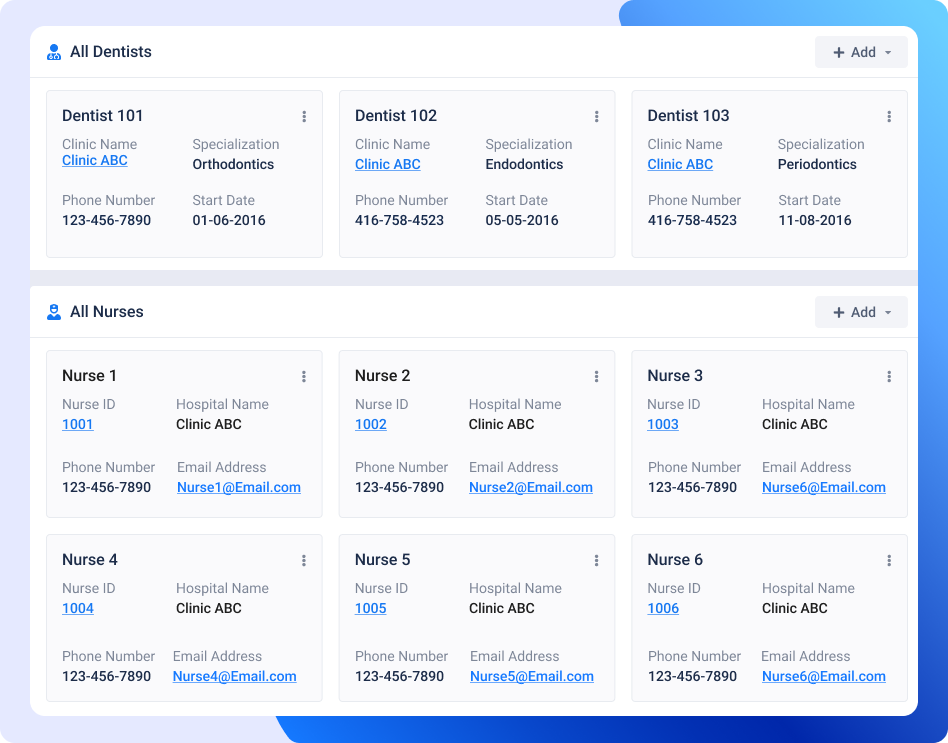This screenshot has width=948, height=743.
Task: Open Nurse ID 1002 link
Action: [371, 424]
